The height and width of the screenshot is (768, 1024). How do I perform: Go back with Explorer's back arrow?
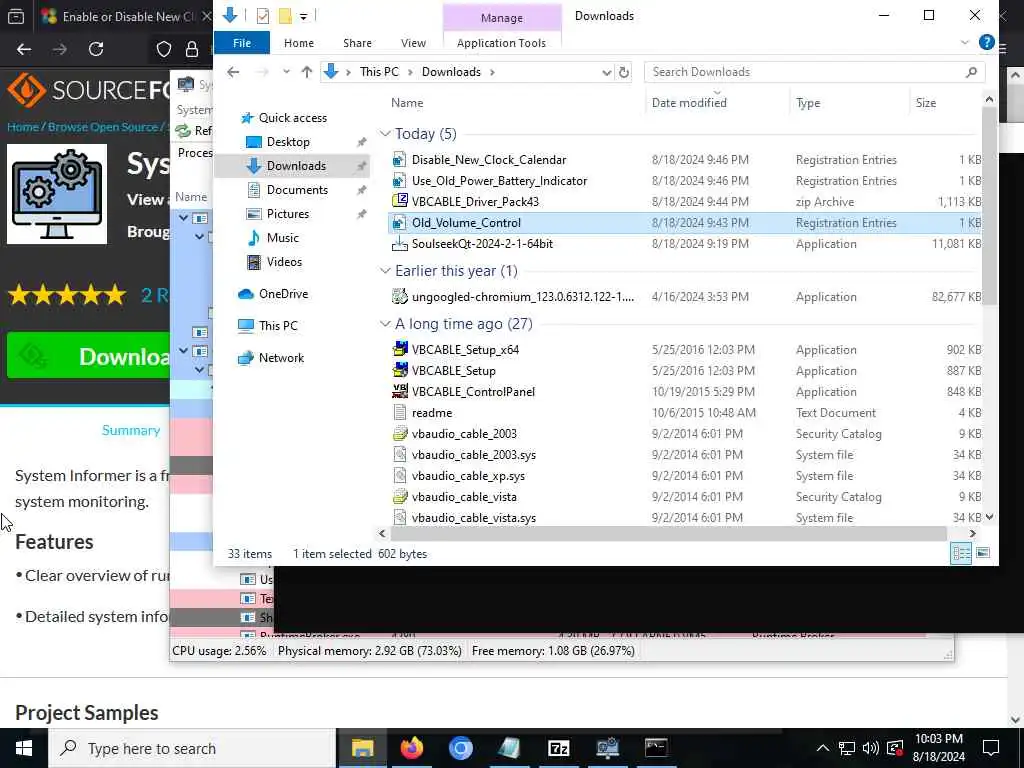tap(233, 72)
